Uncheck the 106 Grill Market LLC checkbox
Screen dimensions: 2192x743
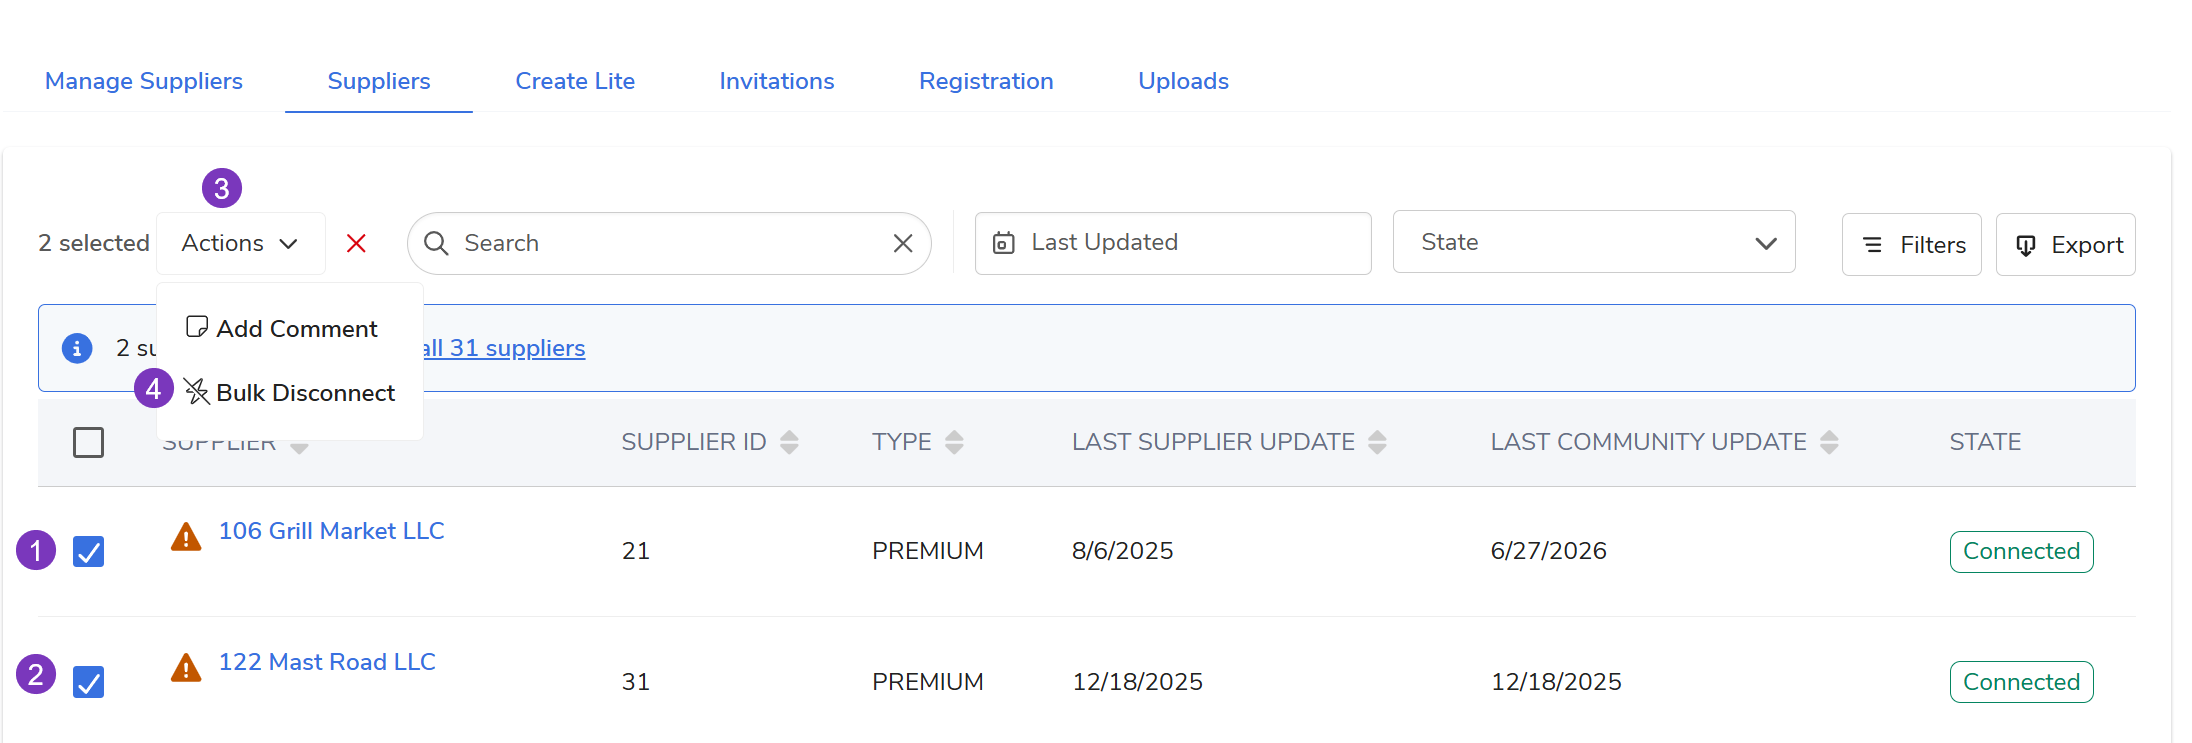88,551
